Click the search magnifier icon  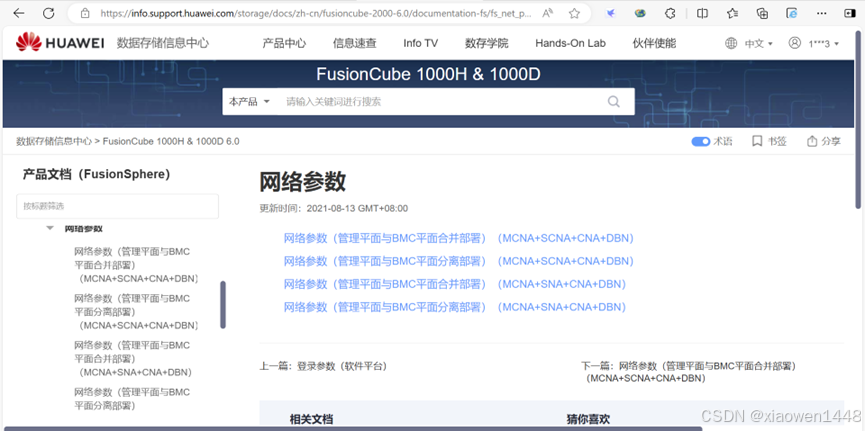tap(613, 102)
